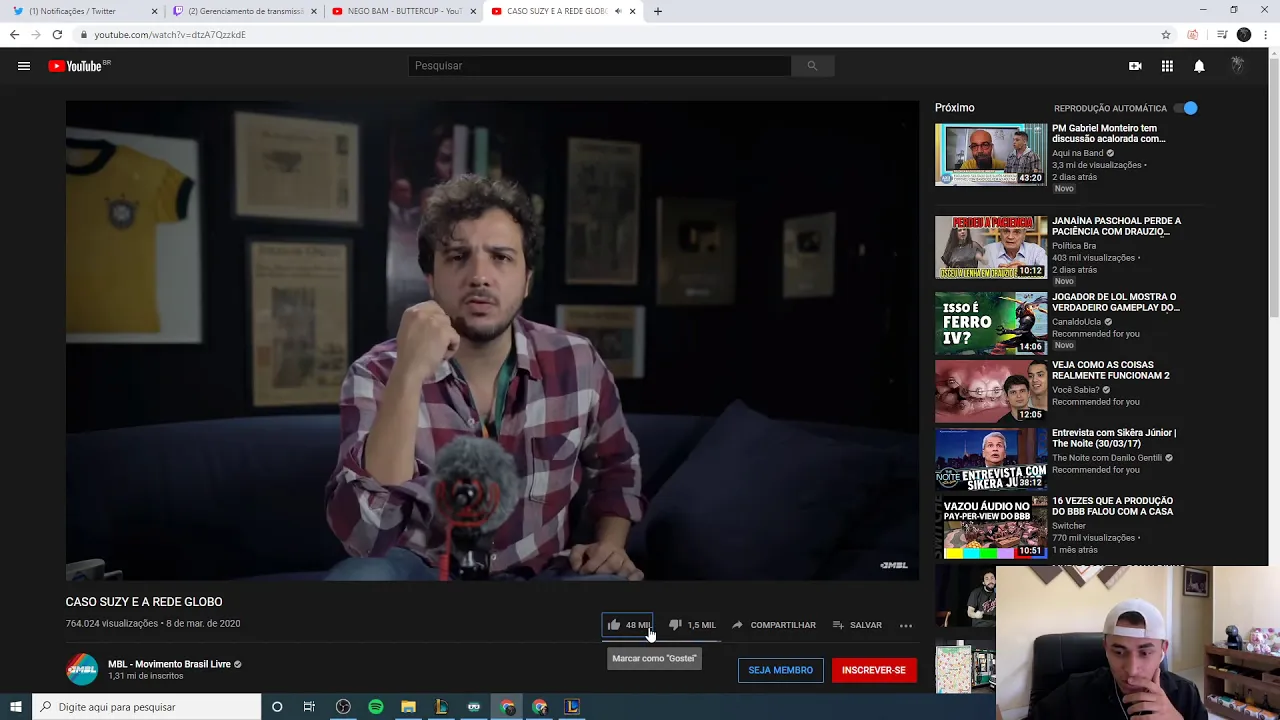Click the Switcher channel name
Viewport: 1280px width, 720px height.
[1068, 526]
